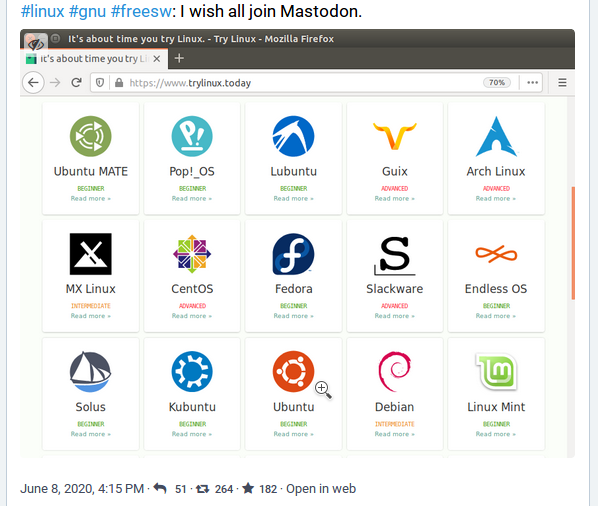This screenshot has height=506, width=598.
Task: Click the Arch Linux logo
Action: pyautogui.click(x=496, y=136)
